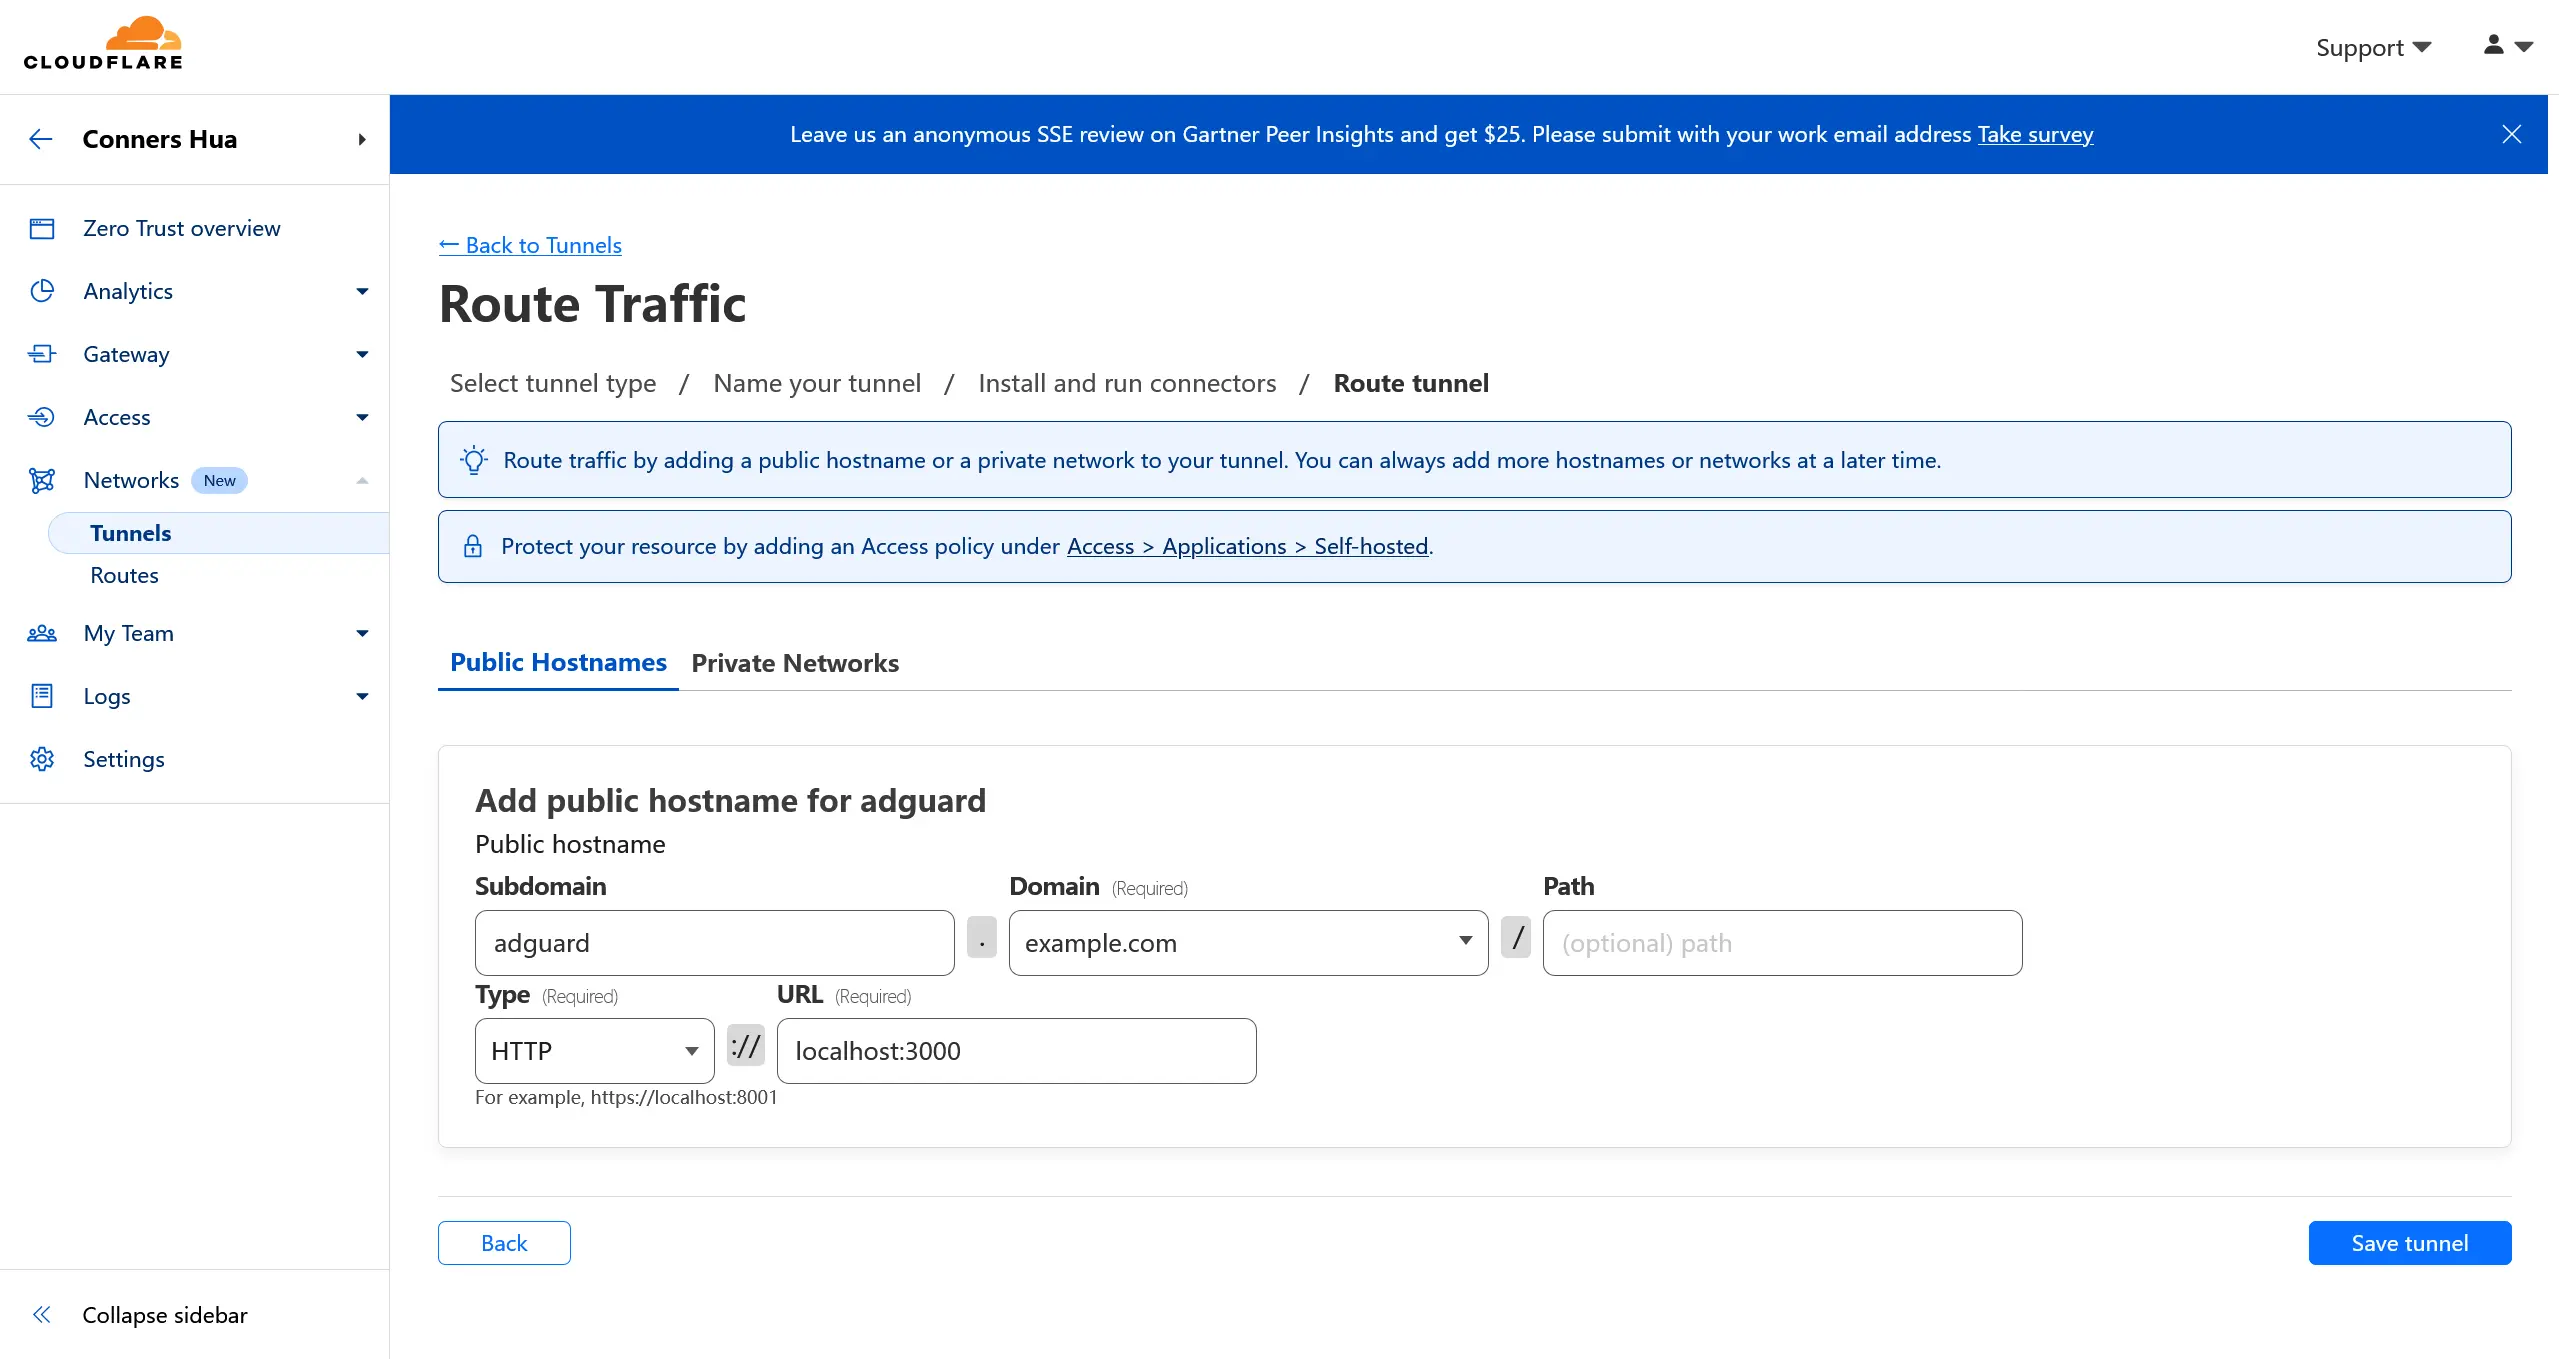Click the :// separator badge
Image resolution: width=2559 pixels, height=1359 pixels.
pos(745,1046)
